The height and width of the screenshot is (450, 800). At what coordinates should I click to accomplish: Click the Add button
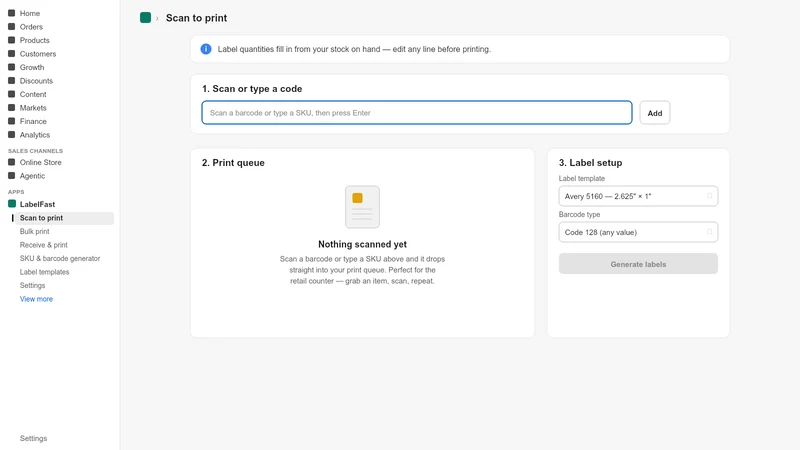(655, 113)
